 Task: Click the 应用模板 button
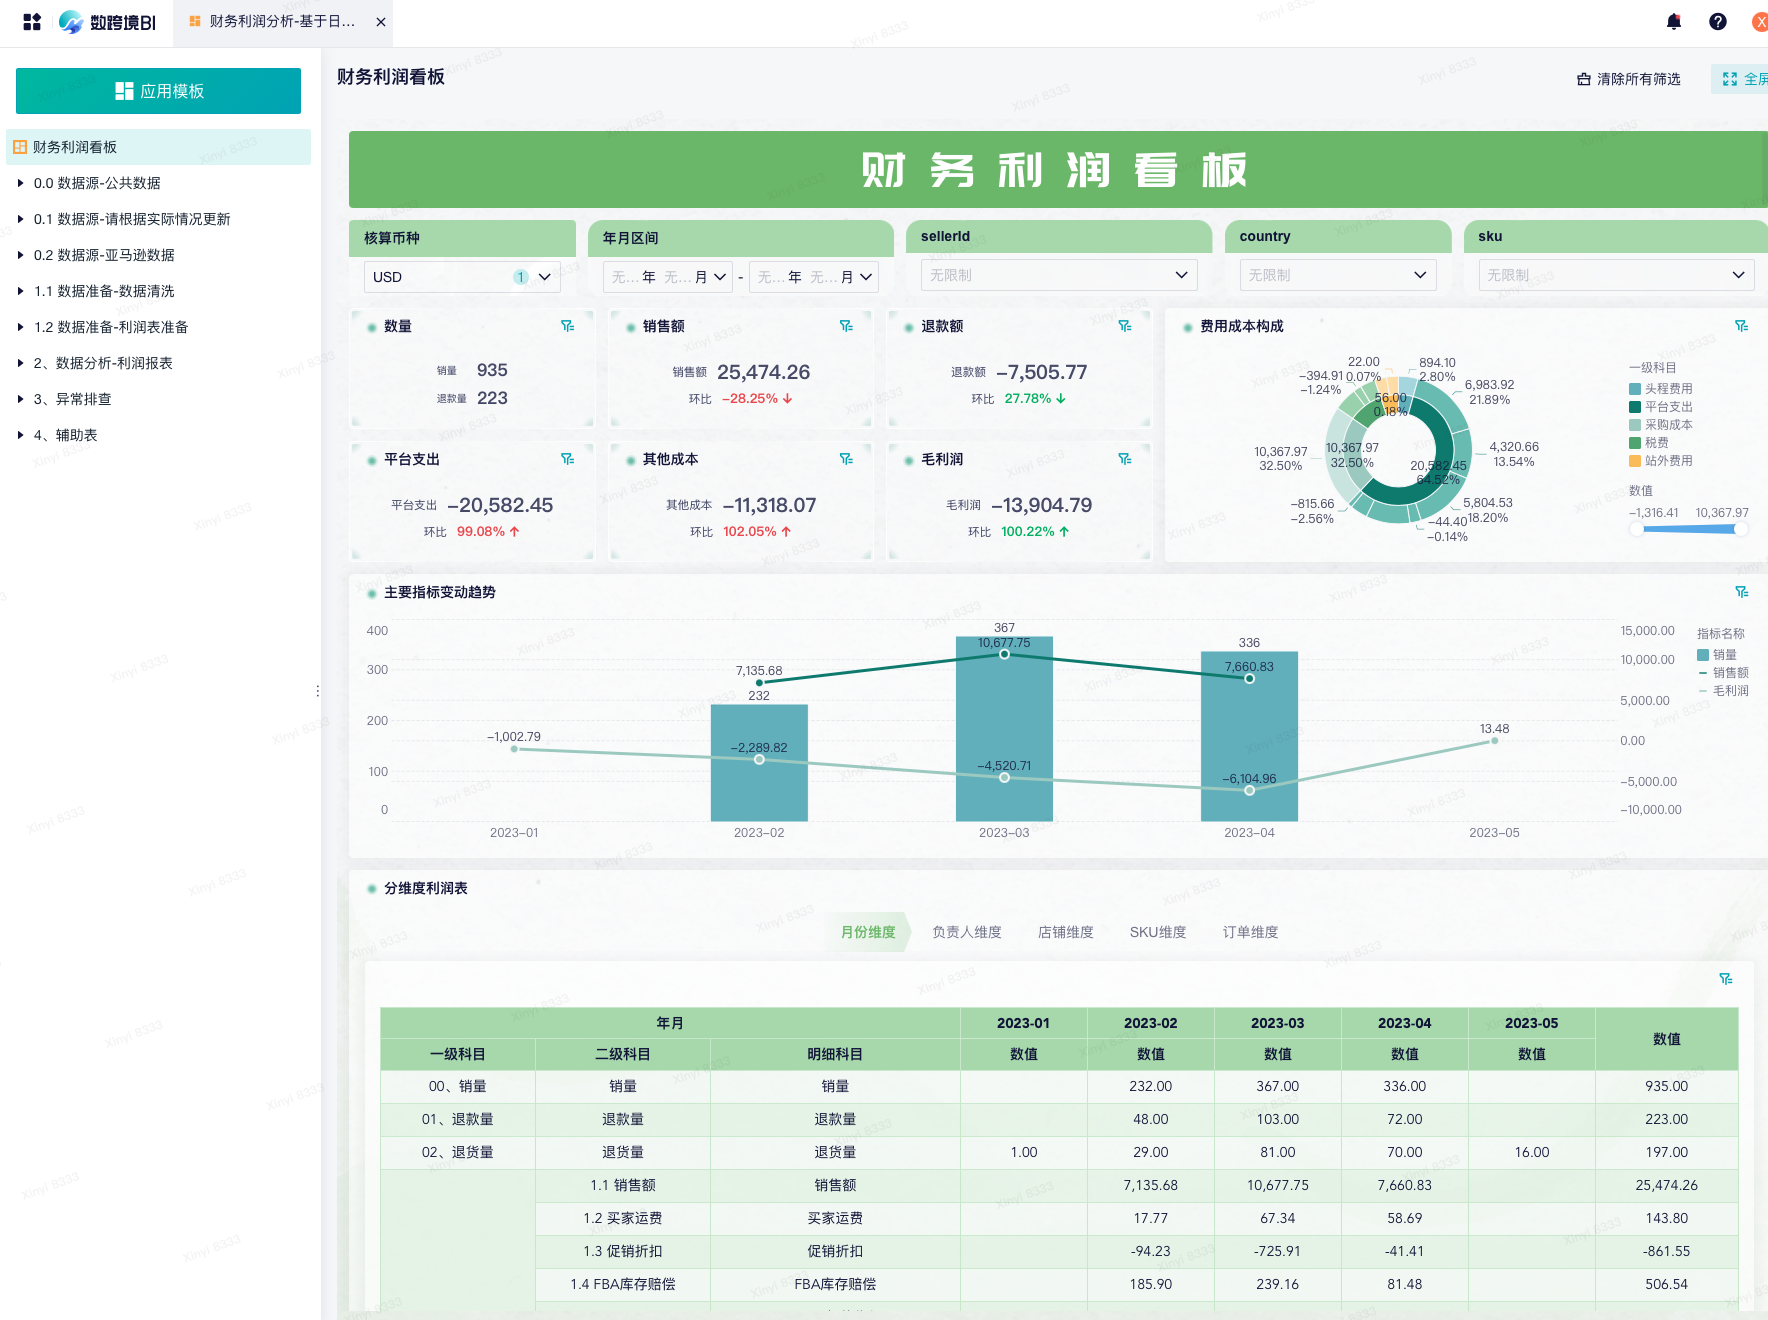[158, 91]
